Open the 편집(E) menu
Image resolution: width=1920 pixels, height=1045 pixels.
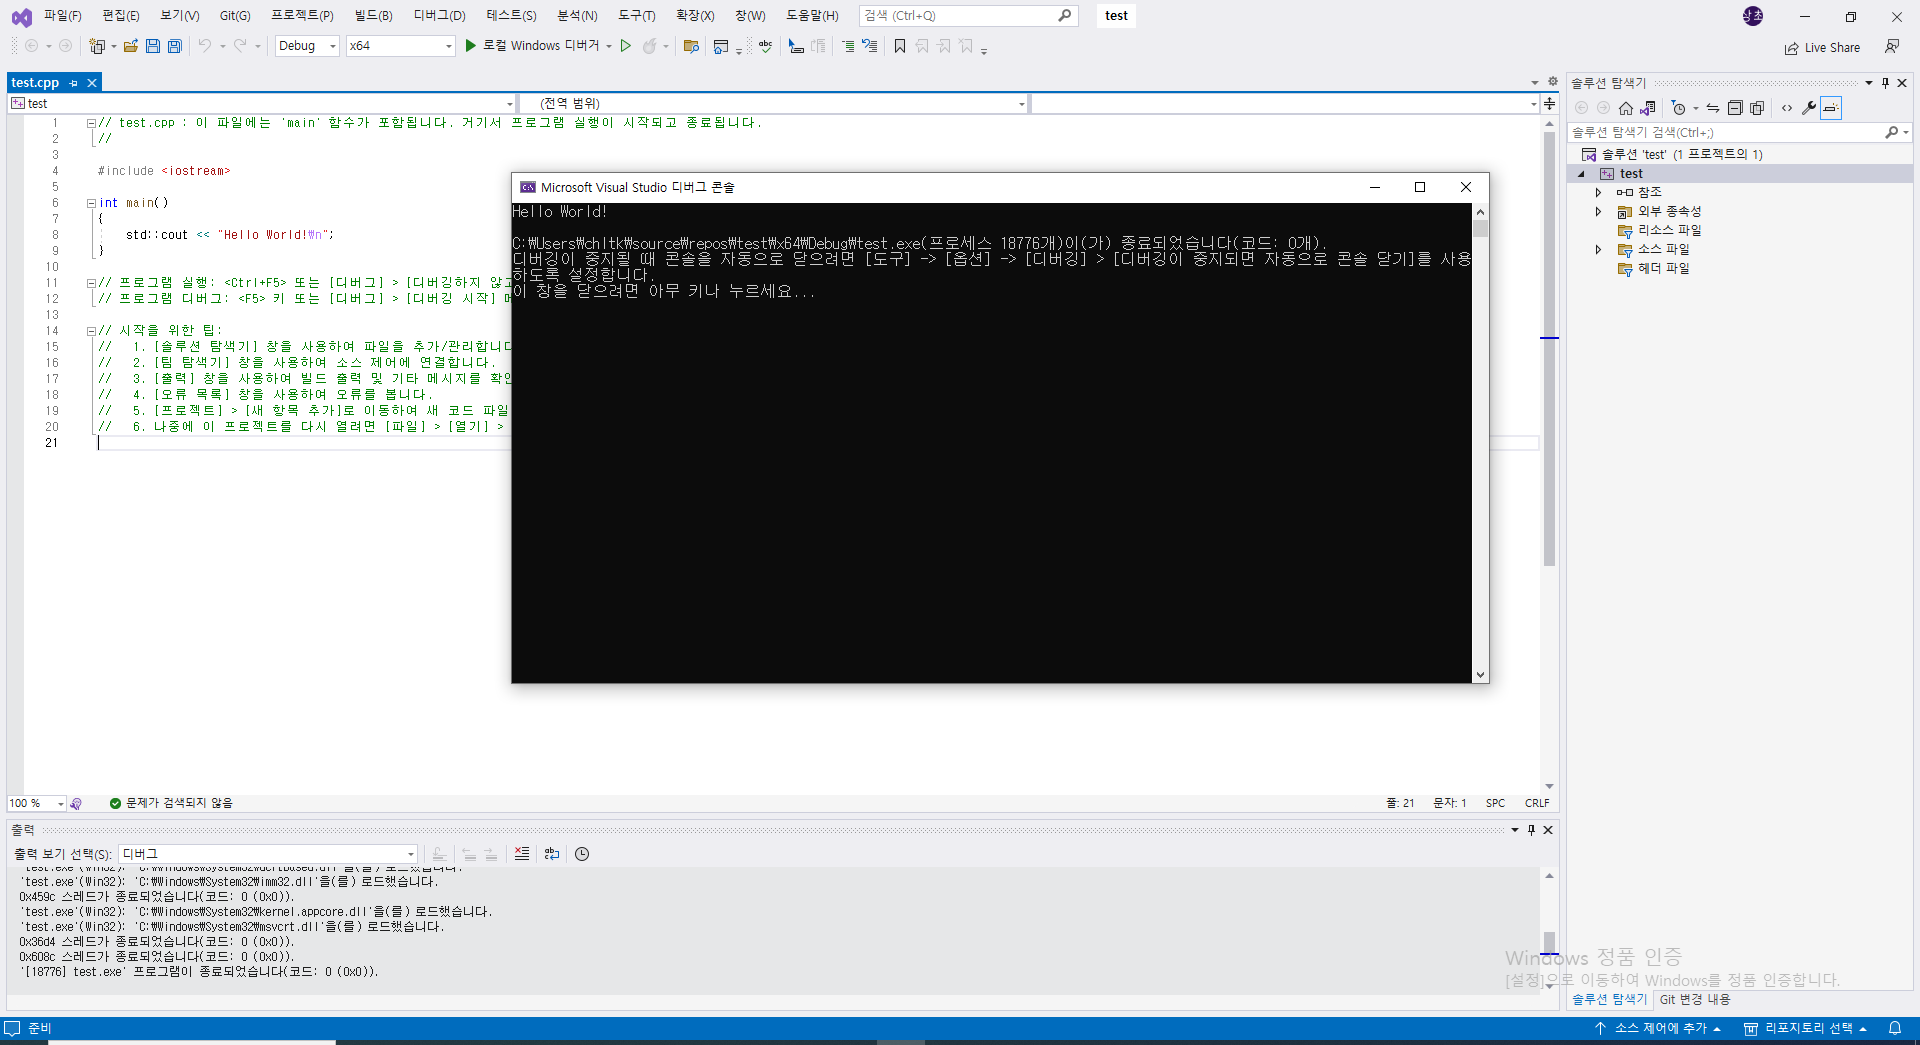coord(121,16)
